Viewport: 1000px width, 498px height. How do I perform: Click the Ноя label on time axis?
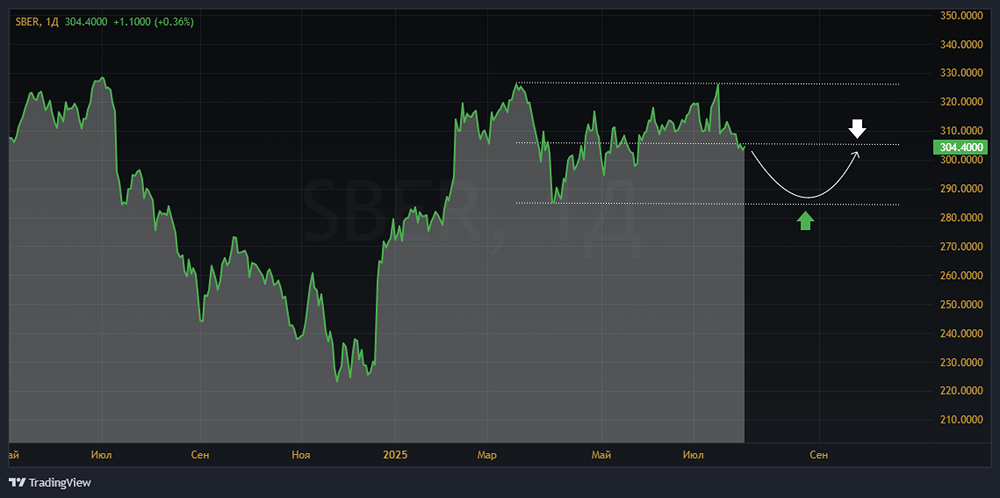(x=300, y=455)
